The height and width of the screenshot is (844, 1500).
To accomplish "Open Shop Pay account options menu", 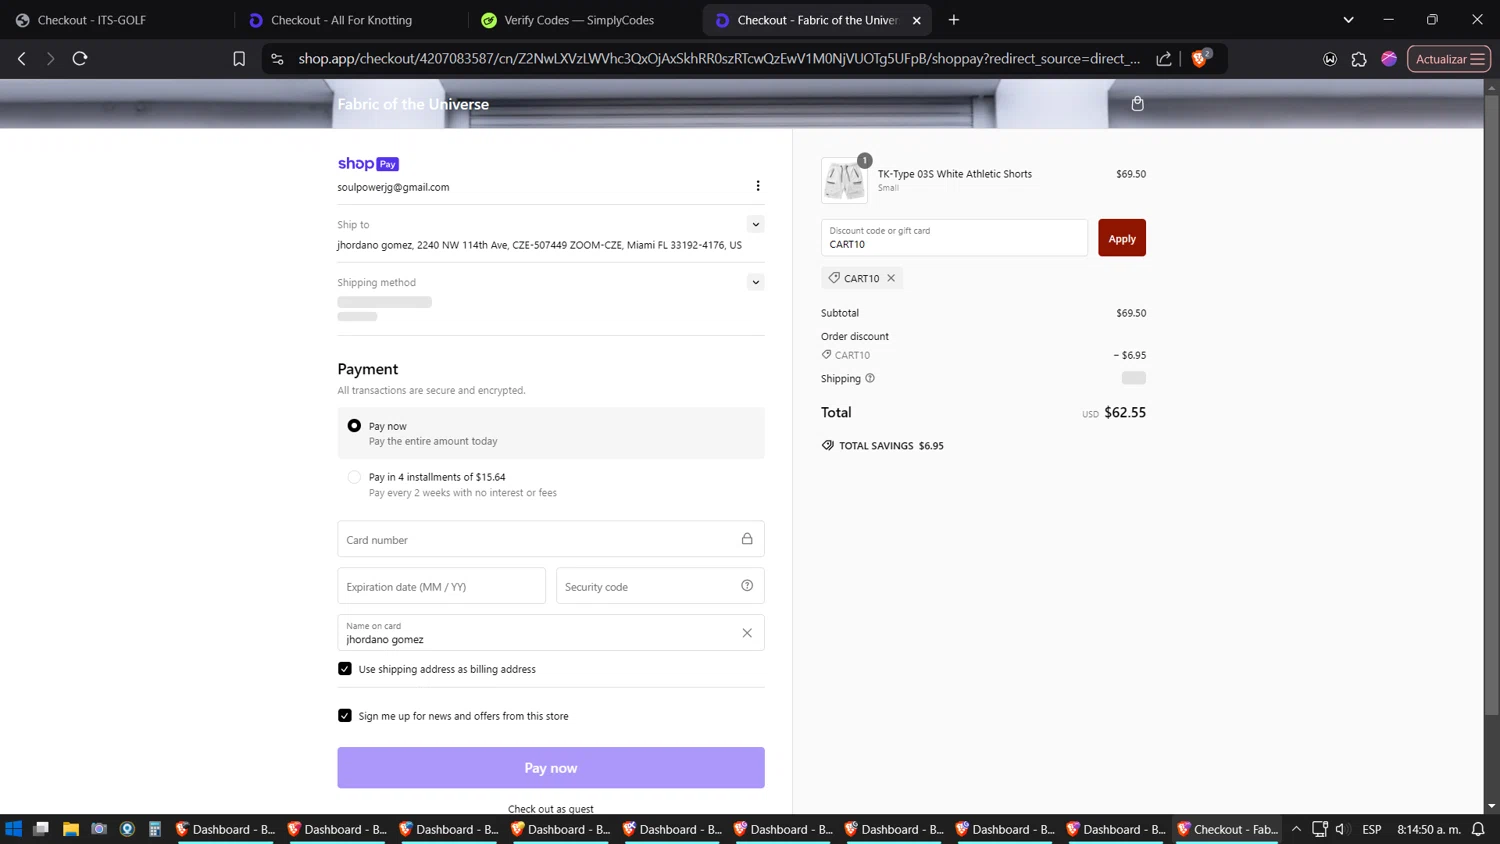I will (x=758, y=186).
